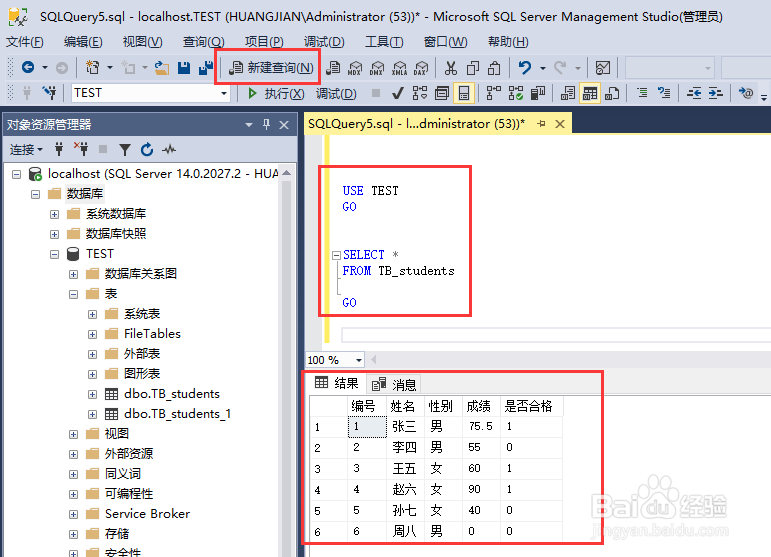Viewport: 771px width, 557px height.
Task: Click the new project icon
Action: (x=92, y=67)
